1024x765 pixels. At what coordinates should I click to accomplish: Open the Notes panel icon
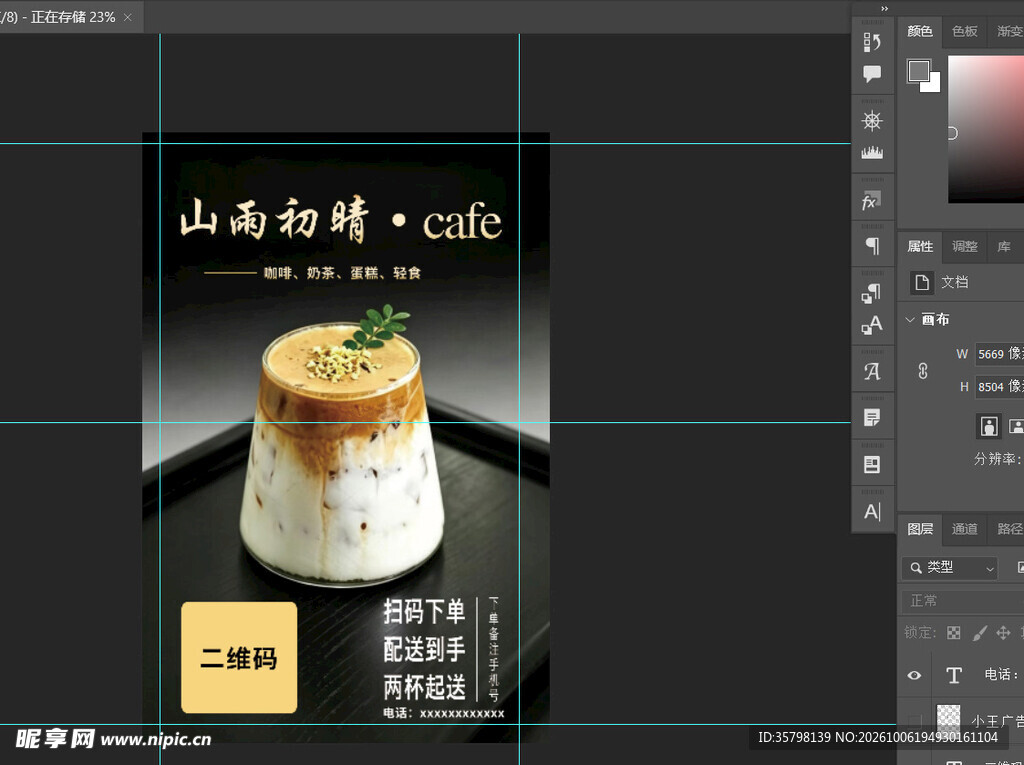click(872, 417)
